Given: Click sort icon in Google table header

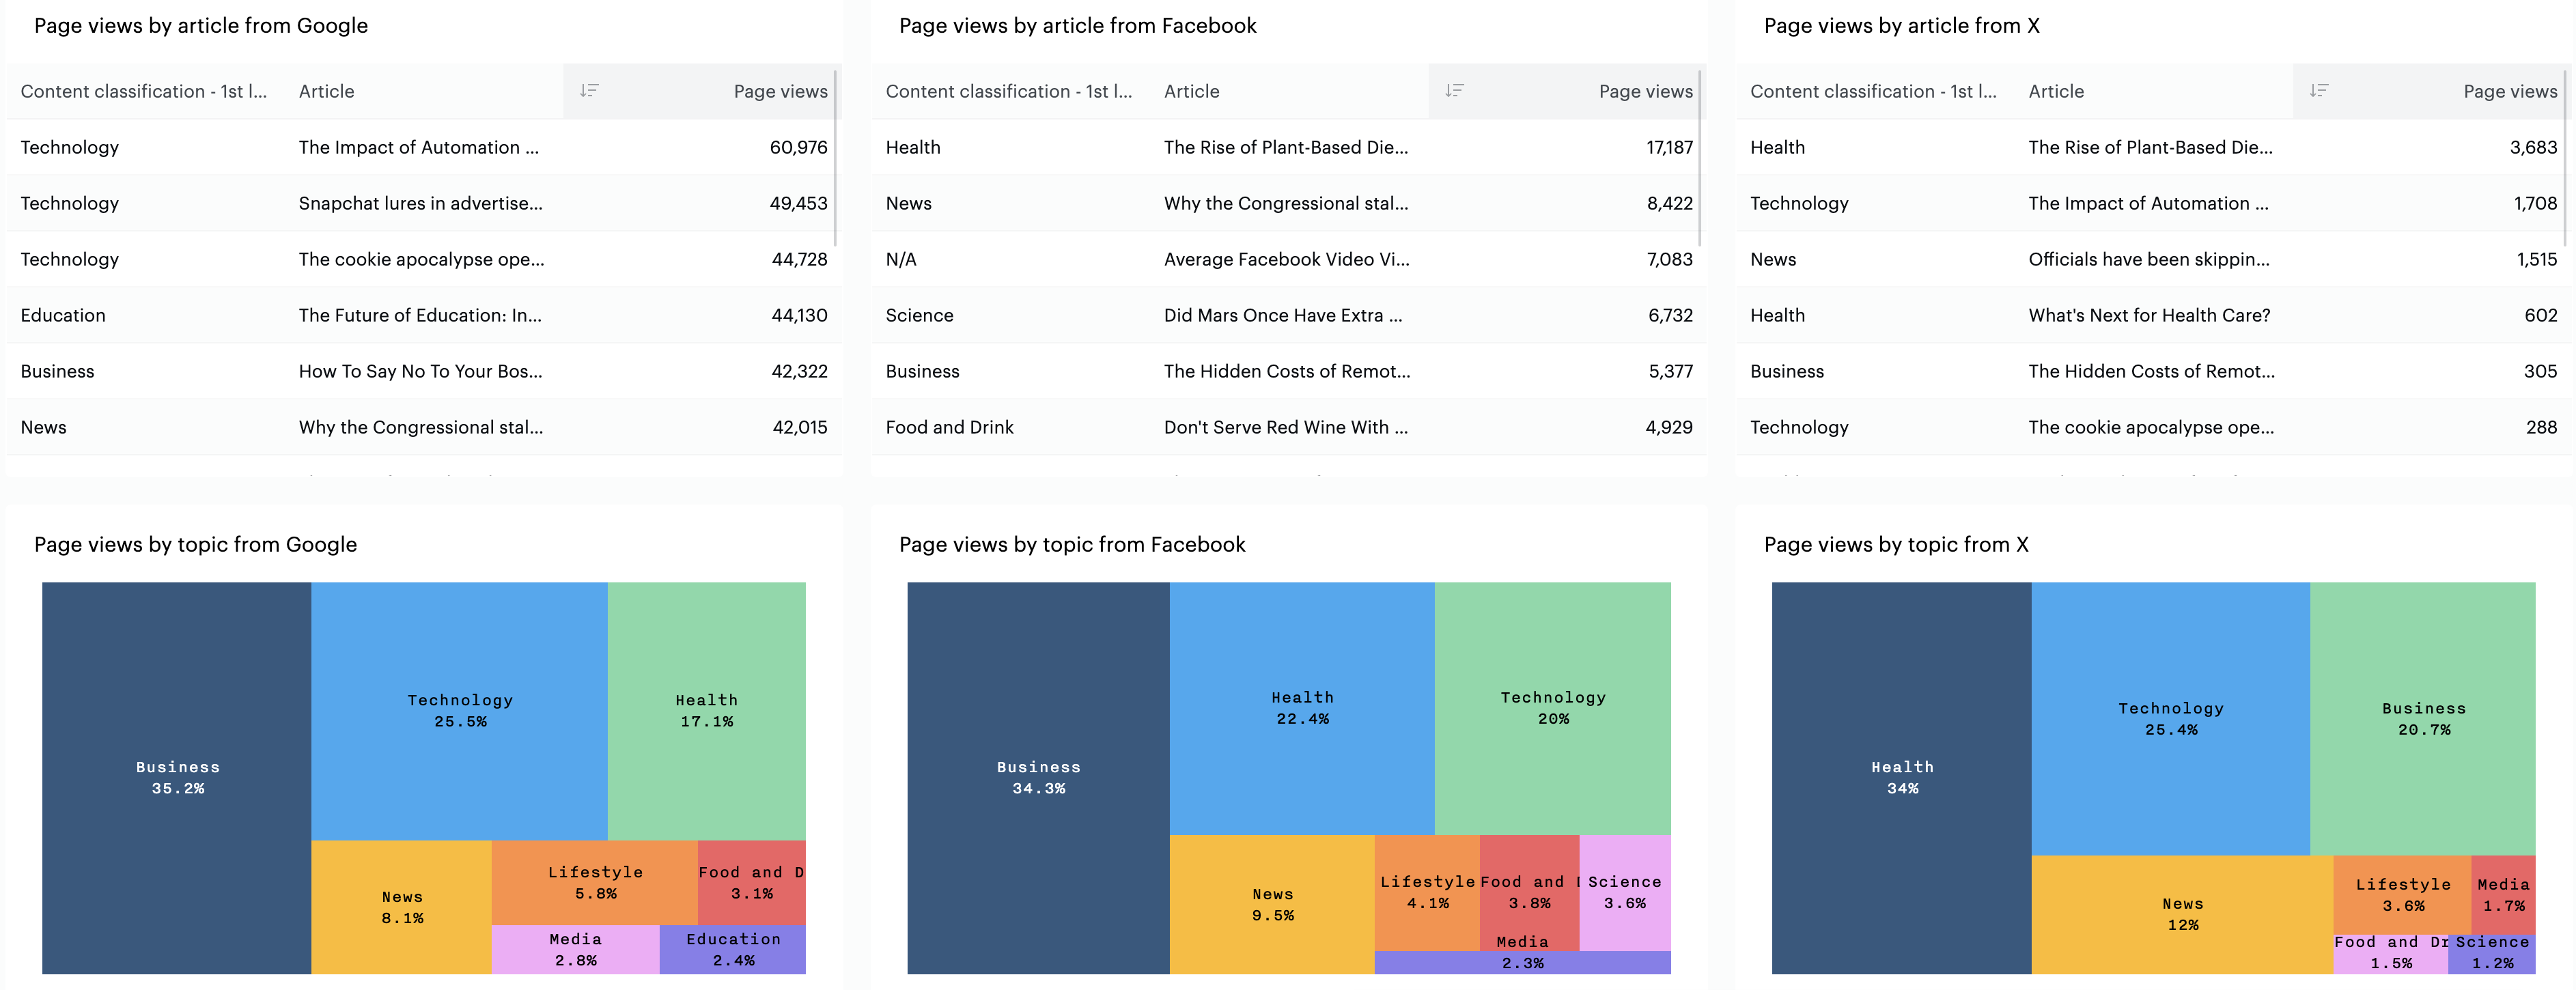Looking at the screenshot, I should pyautogui.click(x=589, y=91).
